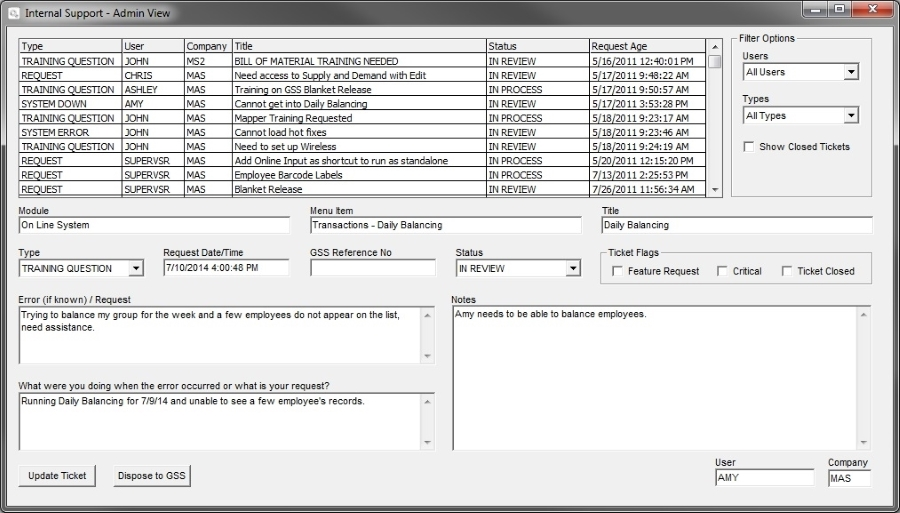
Task: Click ticket list scrollbar down arrow
Action: click(x=715, y=190)
